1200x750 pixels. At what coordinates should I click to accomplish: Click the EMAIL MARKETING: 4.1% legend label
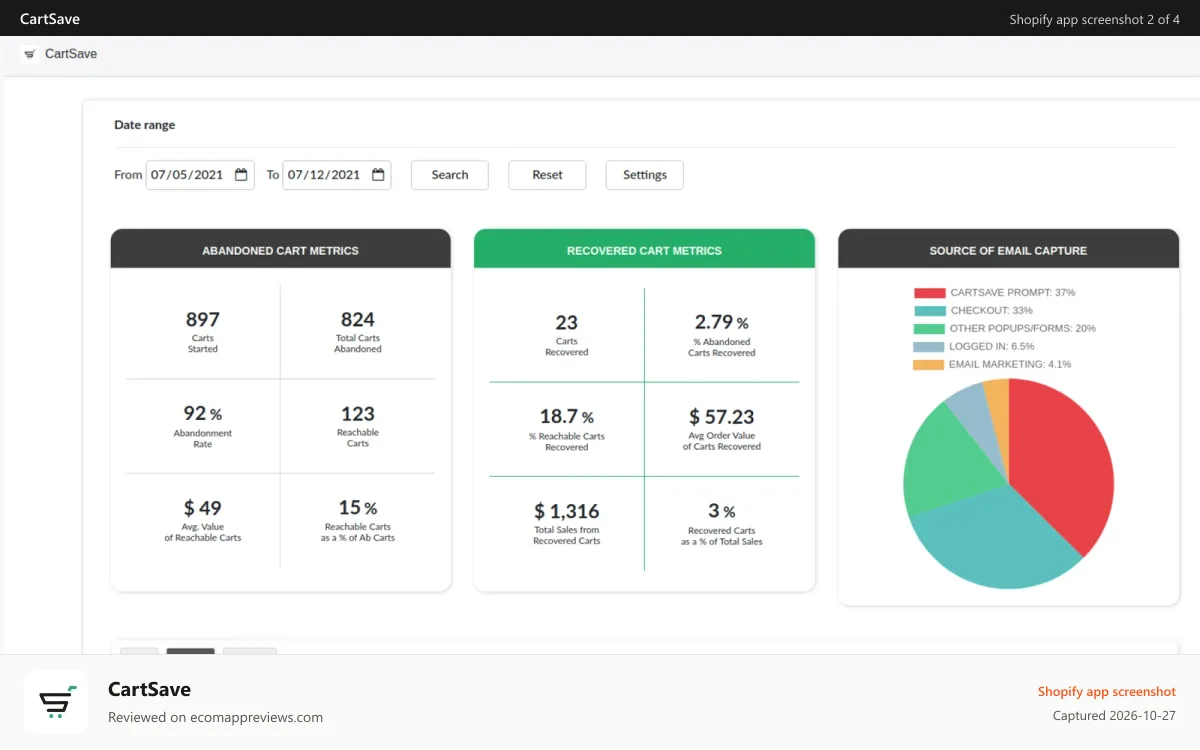[1010, 365]
